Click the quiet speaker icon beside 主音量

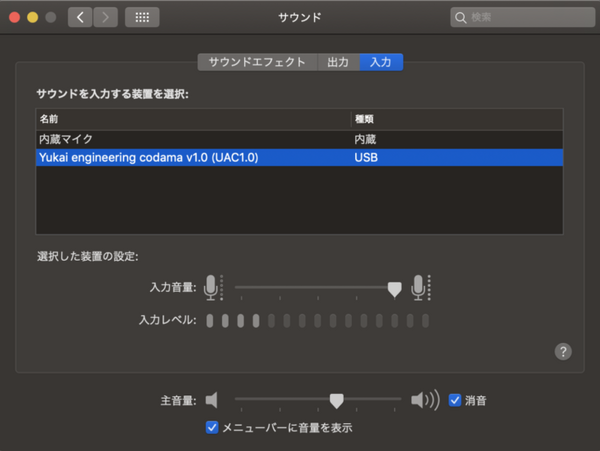211,400
